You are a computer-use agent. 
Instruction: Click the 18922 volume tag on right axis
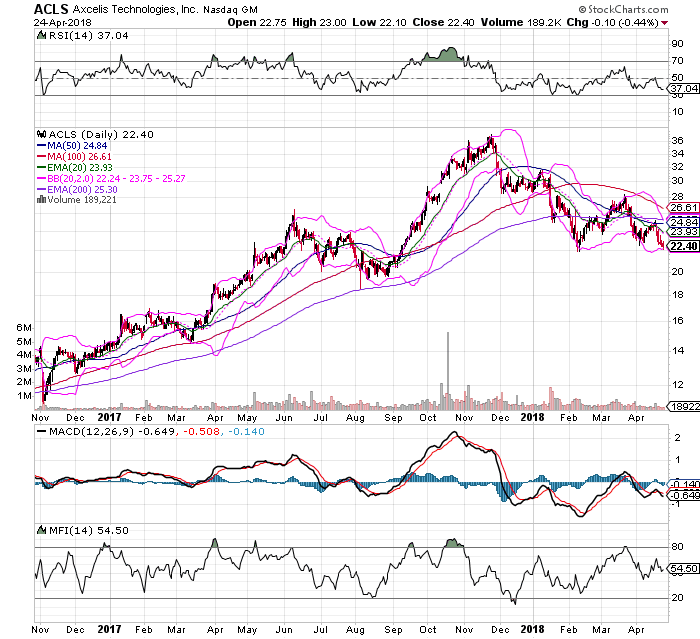pos(683,406)
